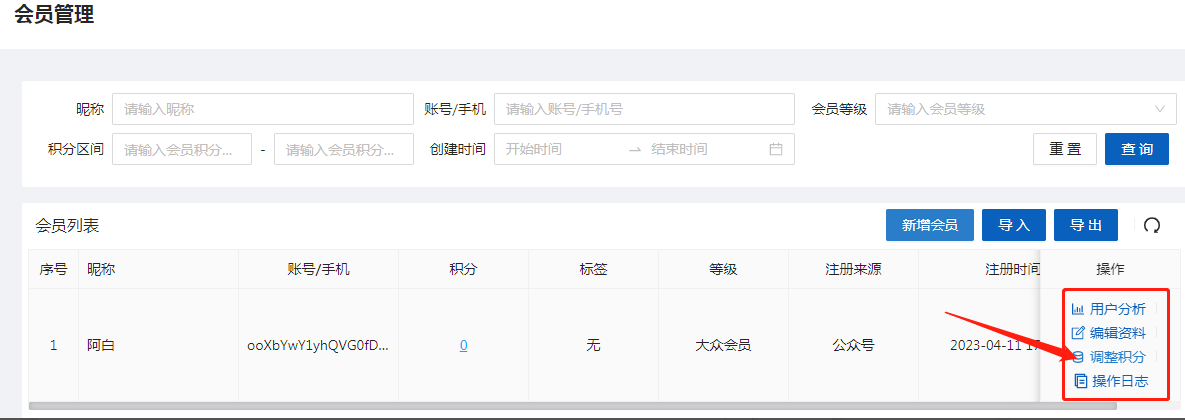Open the points value 0 link for 阿白
The width and height of the screenshot is (1185, 420).
pyautogui.click(x=463, y=345)
